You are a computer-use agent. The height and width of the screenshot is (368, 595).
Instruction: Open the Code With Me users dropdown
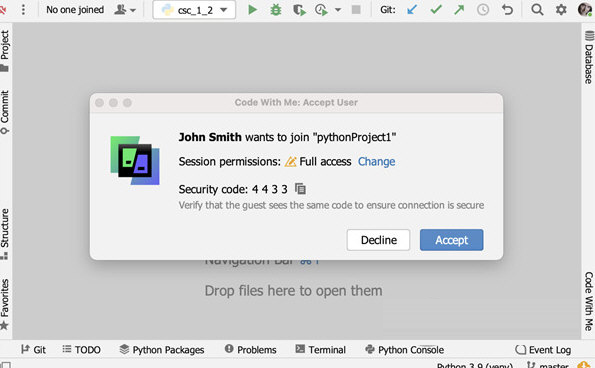point(125,9)
